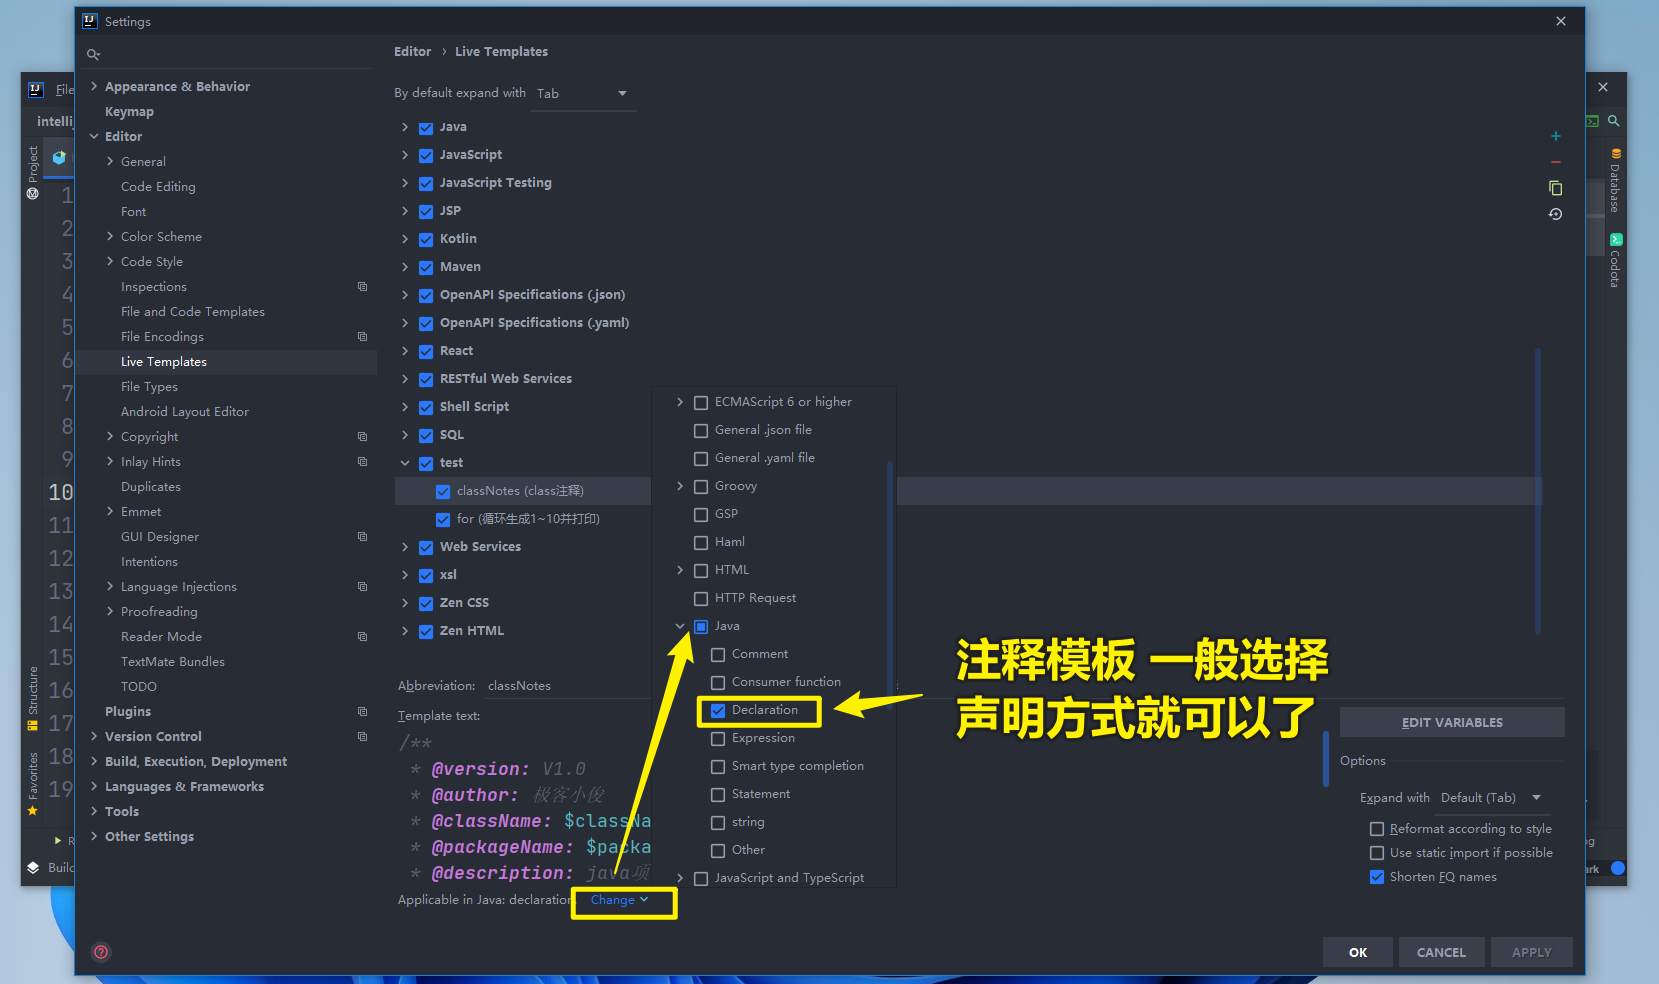
Task: Collapse the Editor section in sidebar
Action: (94, 137)
